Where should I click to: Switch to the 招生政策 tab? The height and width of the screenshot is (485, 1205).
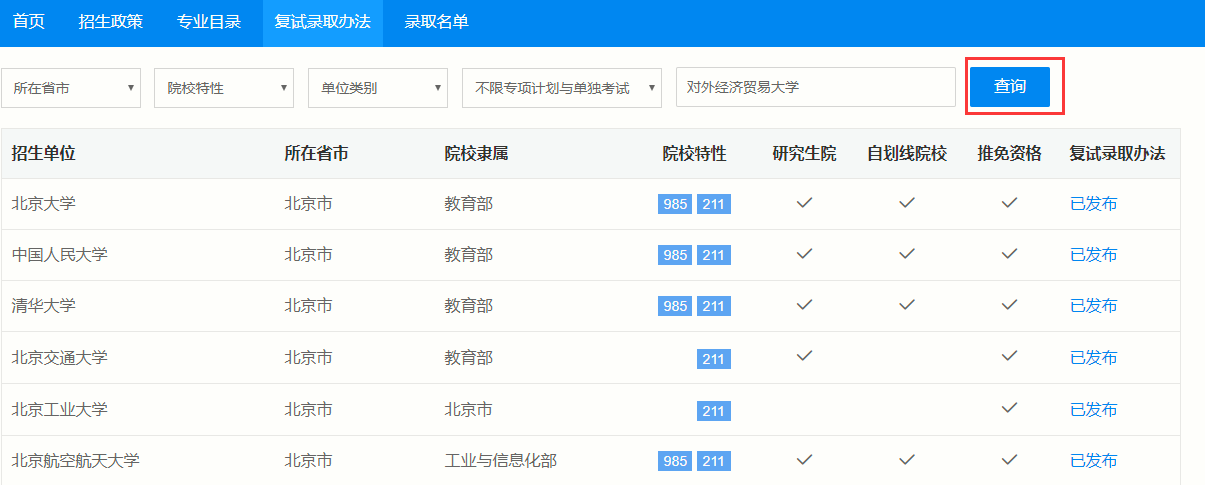[111, 22]
